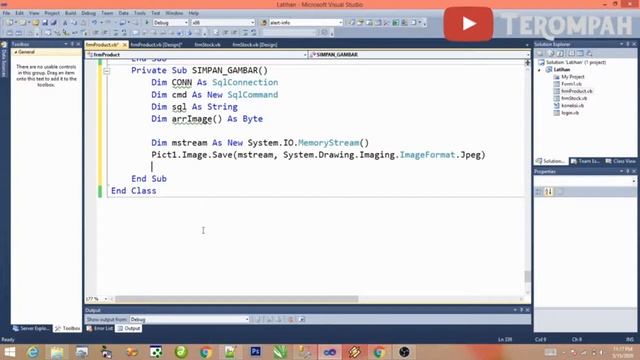Click Show All Files icon in Solution Explorer

click(551, 53)
